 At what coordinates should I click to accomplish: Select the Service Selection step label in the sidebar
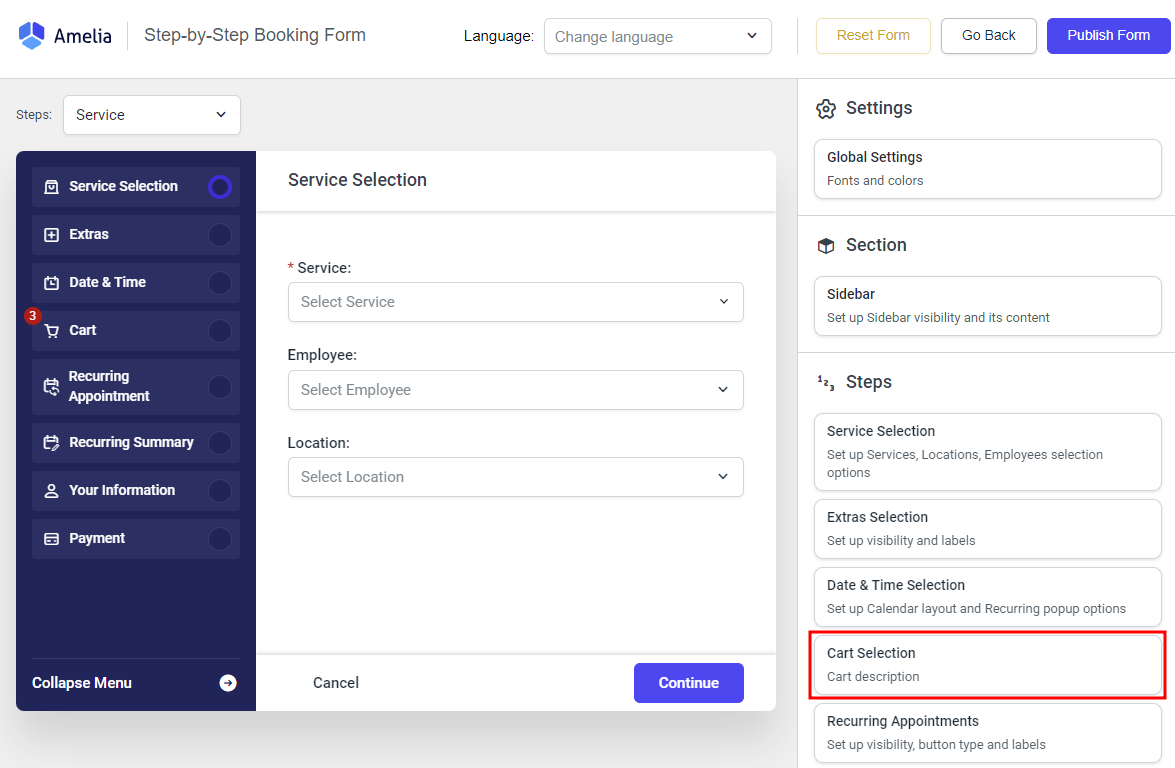point(124,187)
